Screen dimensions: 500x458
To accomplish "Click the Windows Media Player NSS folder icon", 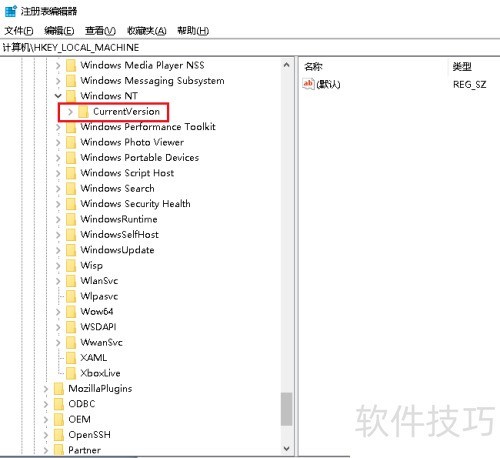I will [71, 65].
